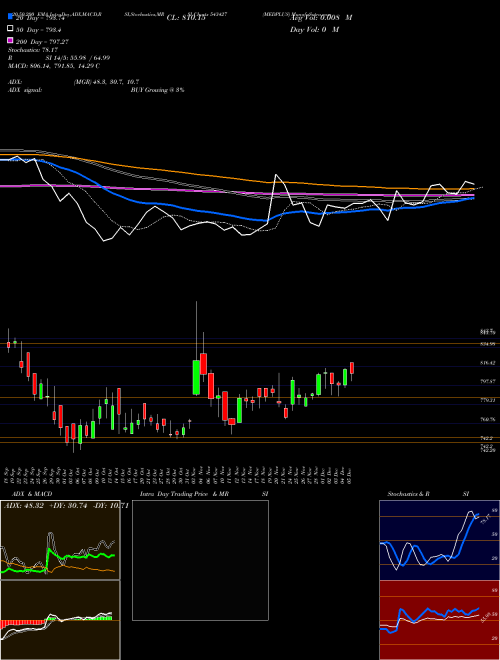Screen dimensions: 500x660
Task: Open the red RSI chart panel
Action: [439, 620]
